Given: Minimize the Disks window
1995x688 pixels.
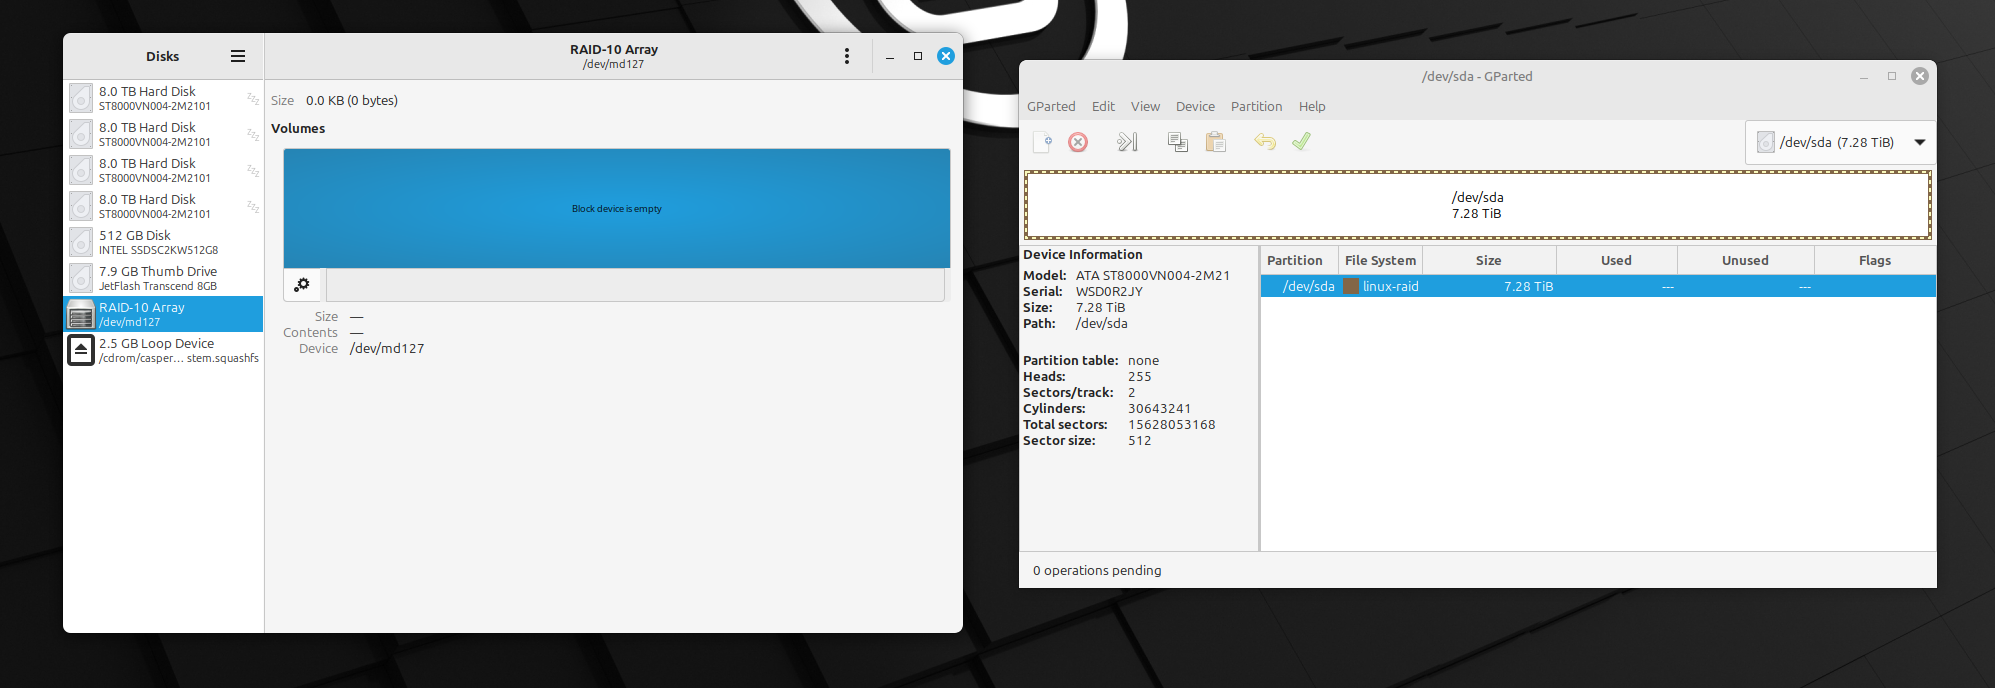Looking at the screenshot, I should [890, 57].
